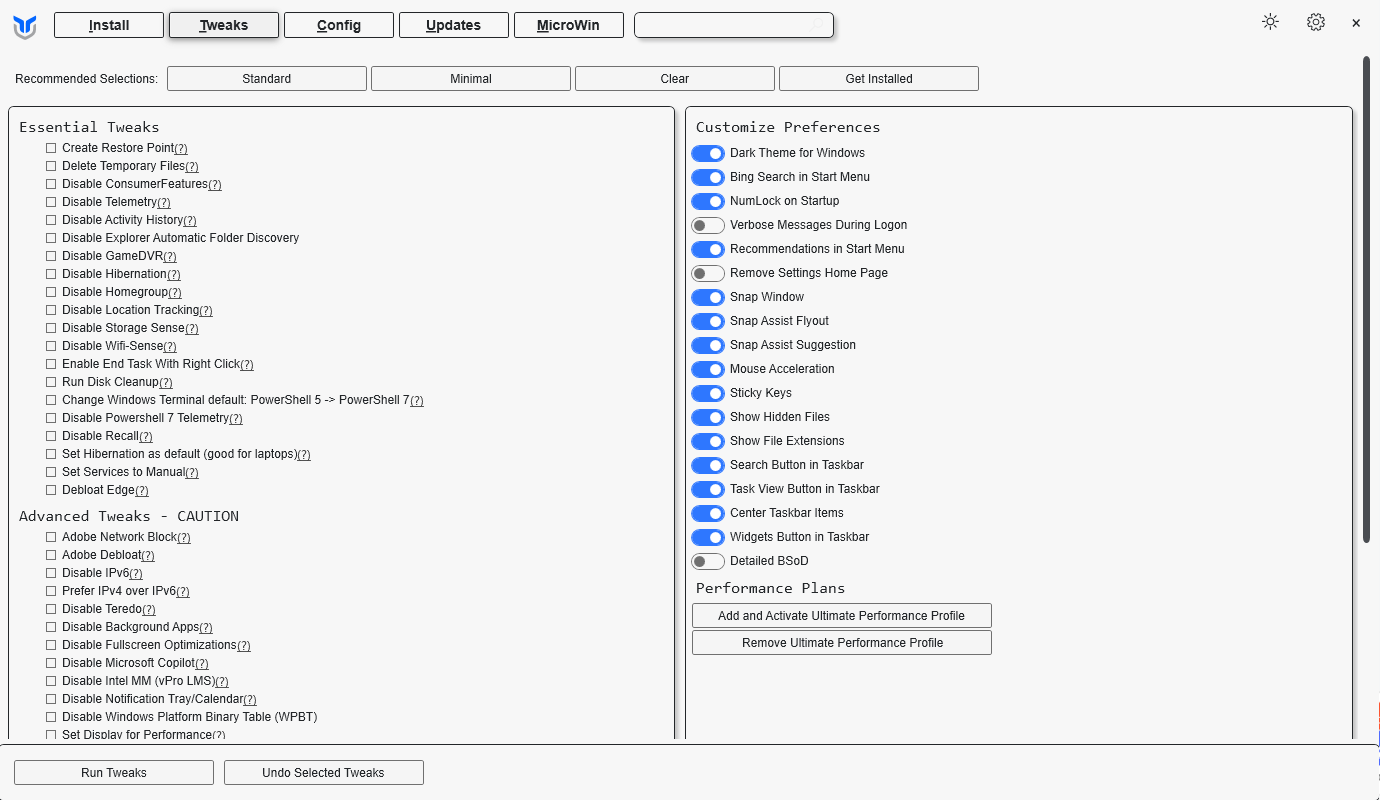Open help (?) for Run Disk Cleanup
Image resolution: width=1380 pixels, height=800 pixels.
[x=166, y=382]
